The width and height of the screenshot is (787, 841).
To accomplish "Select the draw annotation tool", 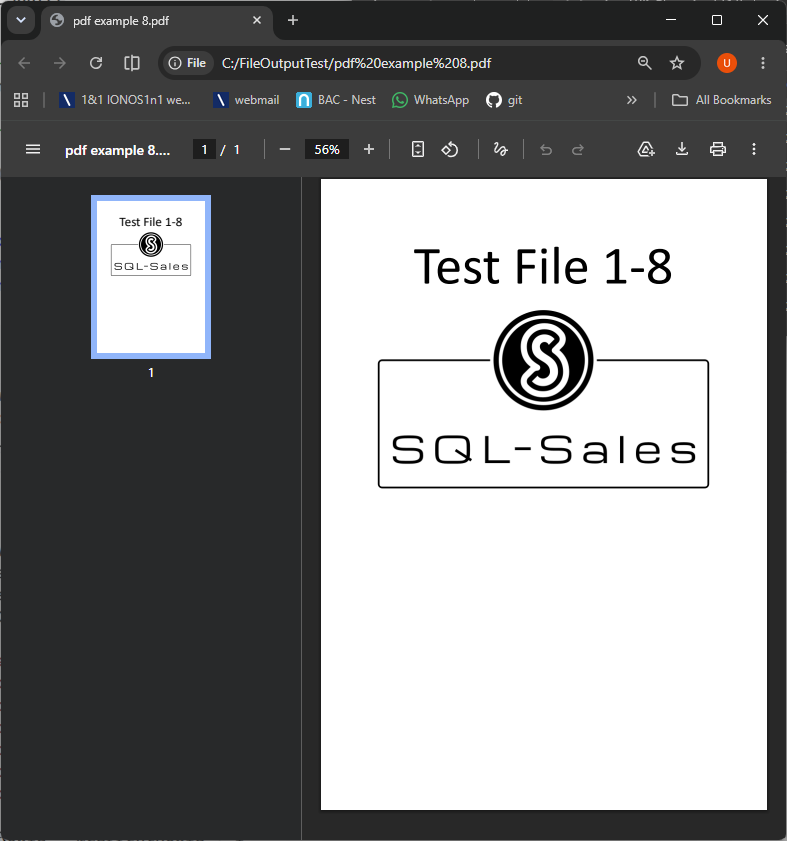I will [501, 150].
